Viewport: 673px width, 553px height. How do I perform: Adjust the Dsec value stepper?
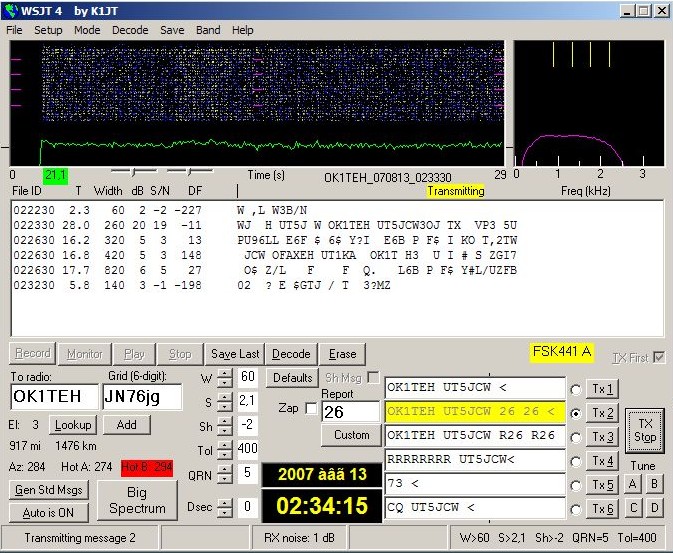click(225, 507)
